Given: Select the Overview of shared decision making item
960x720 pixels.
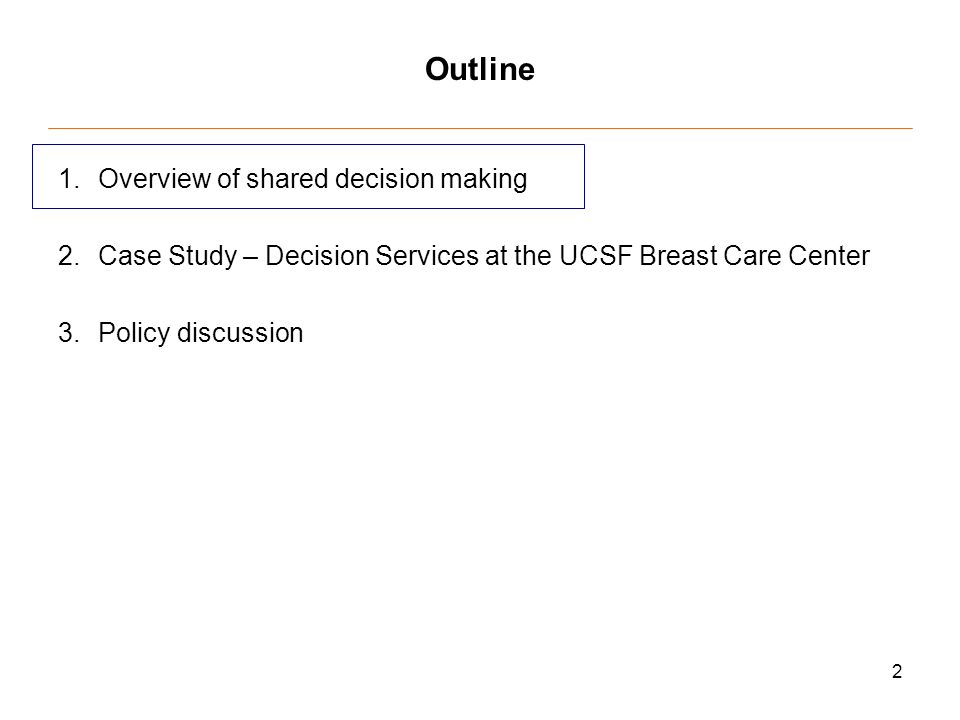Looking at the screenshot, I should coord(313,179).
